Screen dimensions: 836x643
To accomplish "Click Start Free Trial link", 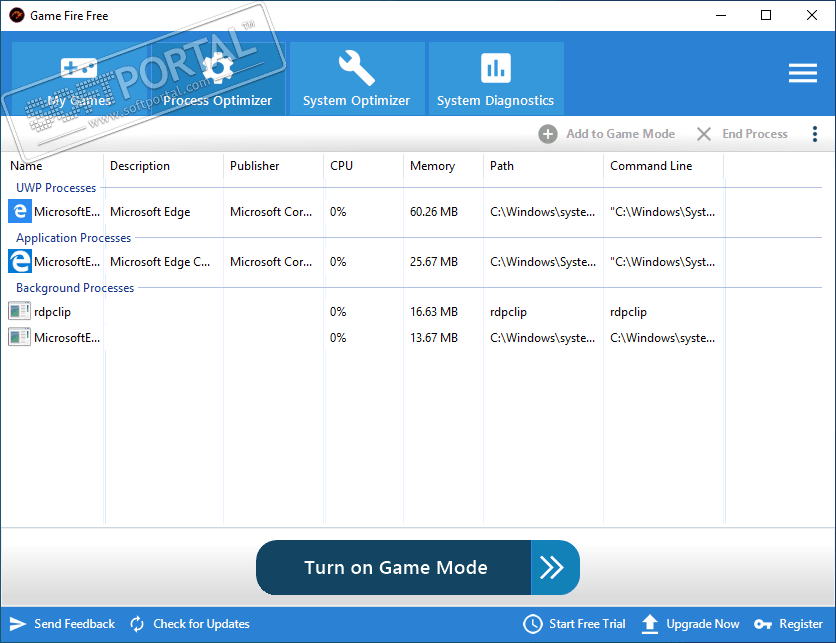I will tap(587, 624).
